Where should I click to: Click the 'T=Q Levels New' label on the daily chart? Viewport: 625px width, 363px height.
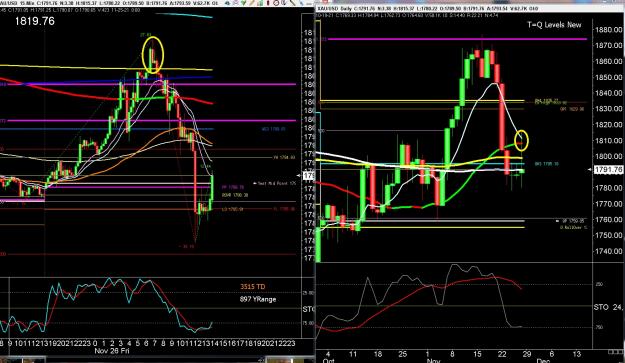(x=554, y=25)
